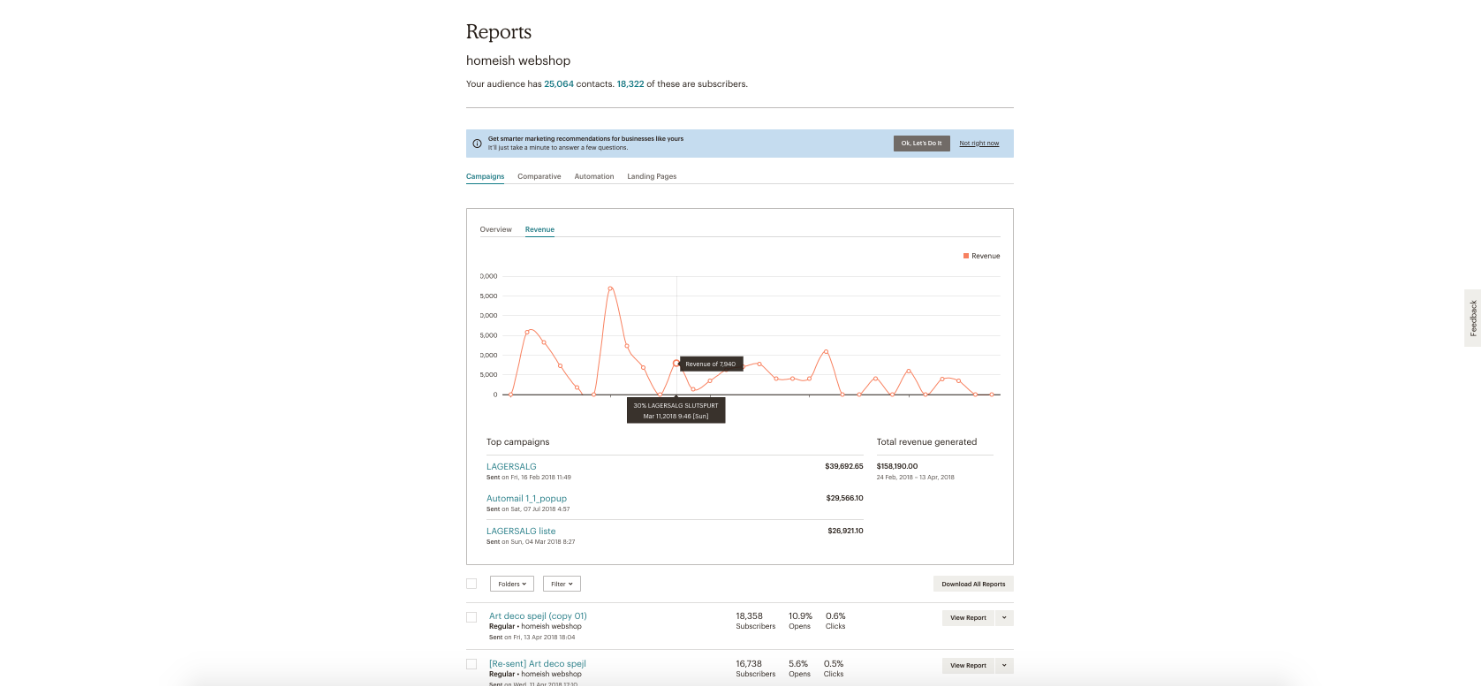Go to the Landing Pages tab
The height and width of the screenshot is (686, 1481).
point(651,177)
